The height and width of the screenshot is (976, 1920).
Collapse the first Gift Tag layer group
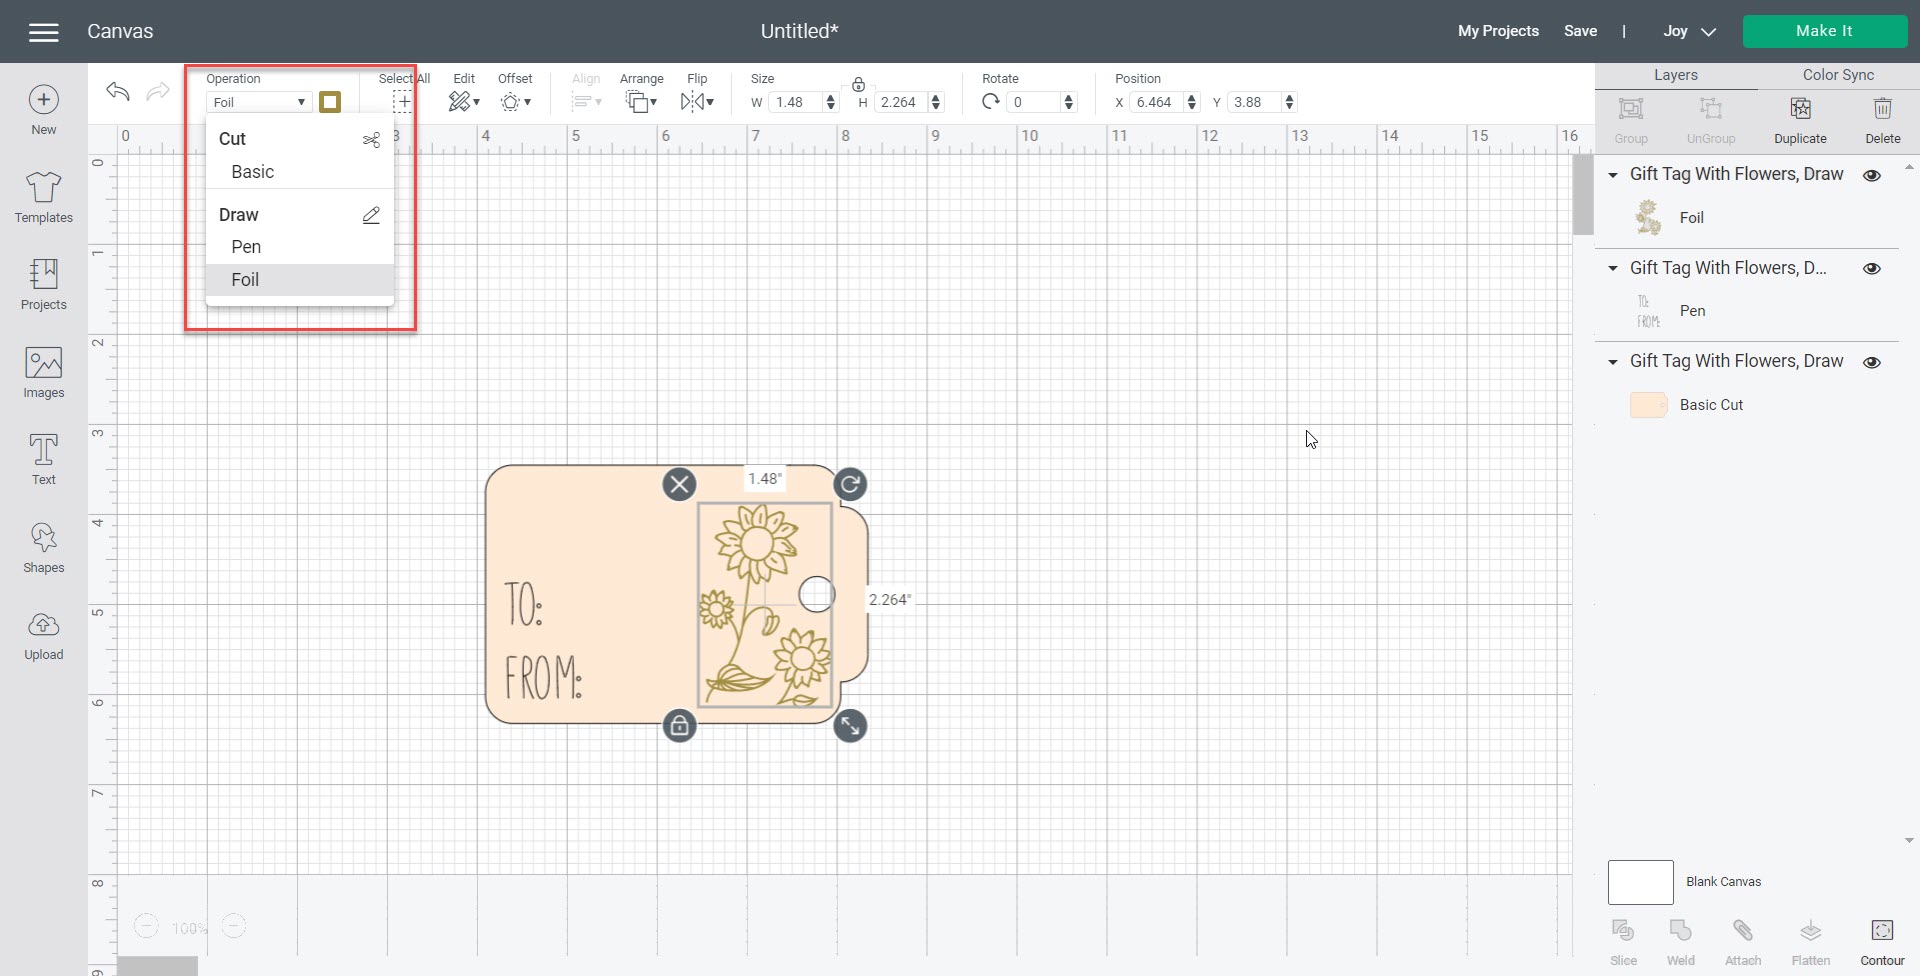coord(1612,175)
